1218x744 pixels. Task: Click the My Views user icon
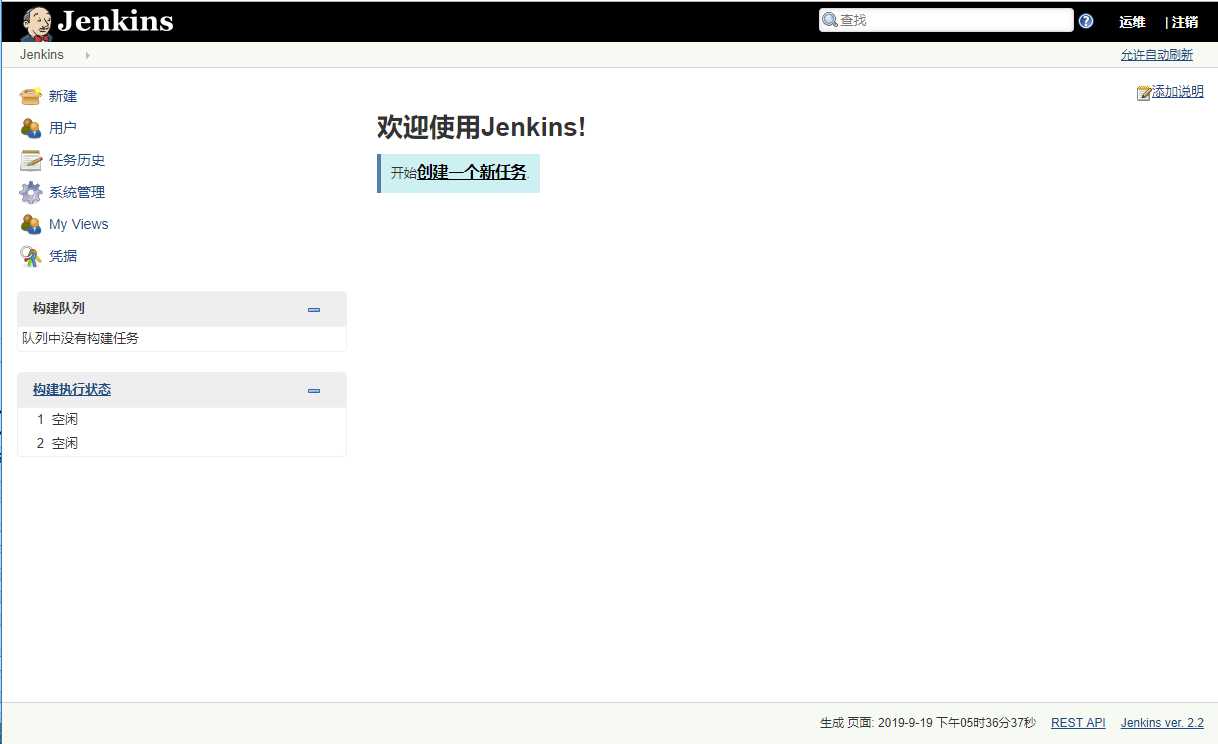[31, 224]
